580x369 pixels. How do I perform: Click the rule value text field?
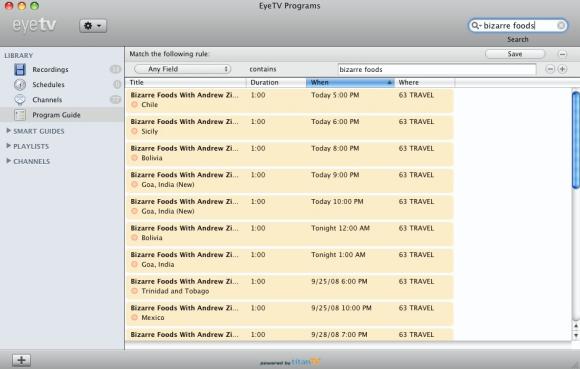click(437, 69)
